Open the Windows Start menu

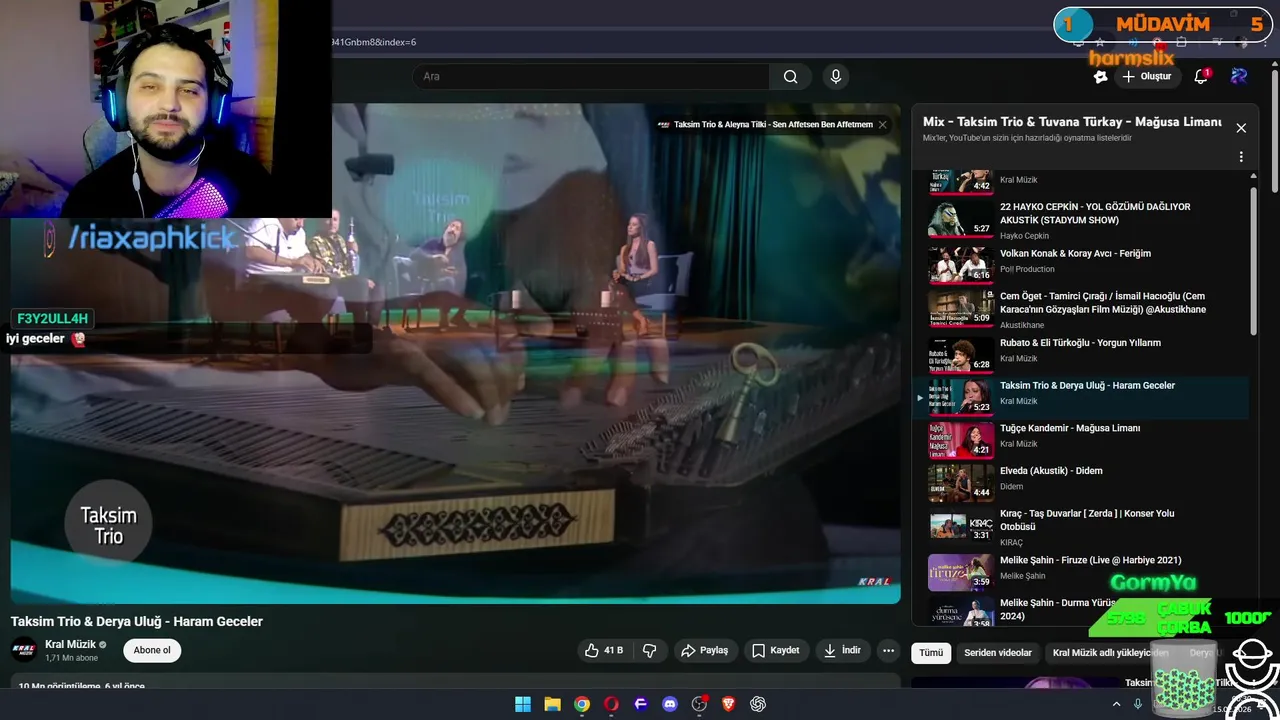coord(523,704)
